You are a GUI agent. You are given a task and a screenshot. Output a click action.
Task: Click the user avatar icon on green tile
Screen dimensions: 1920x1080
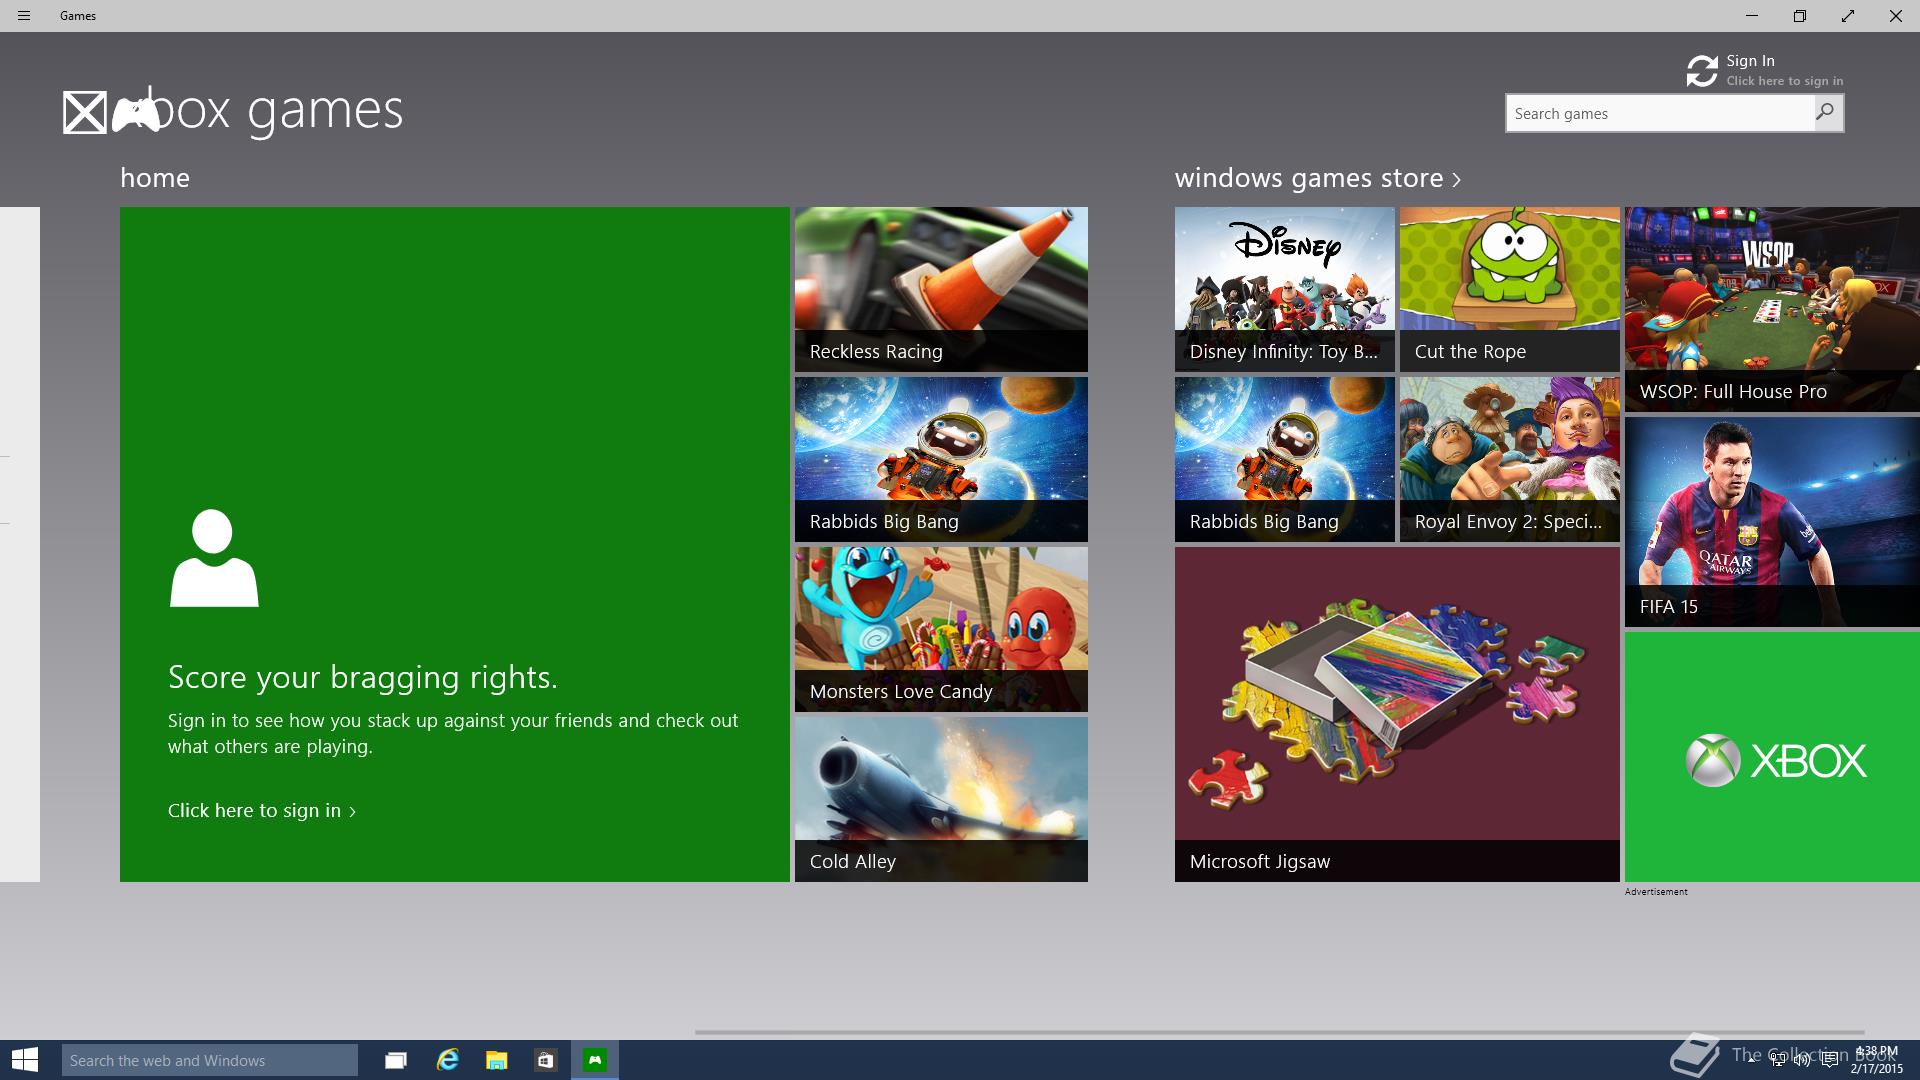(214, 558)
